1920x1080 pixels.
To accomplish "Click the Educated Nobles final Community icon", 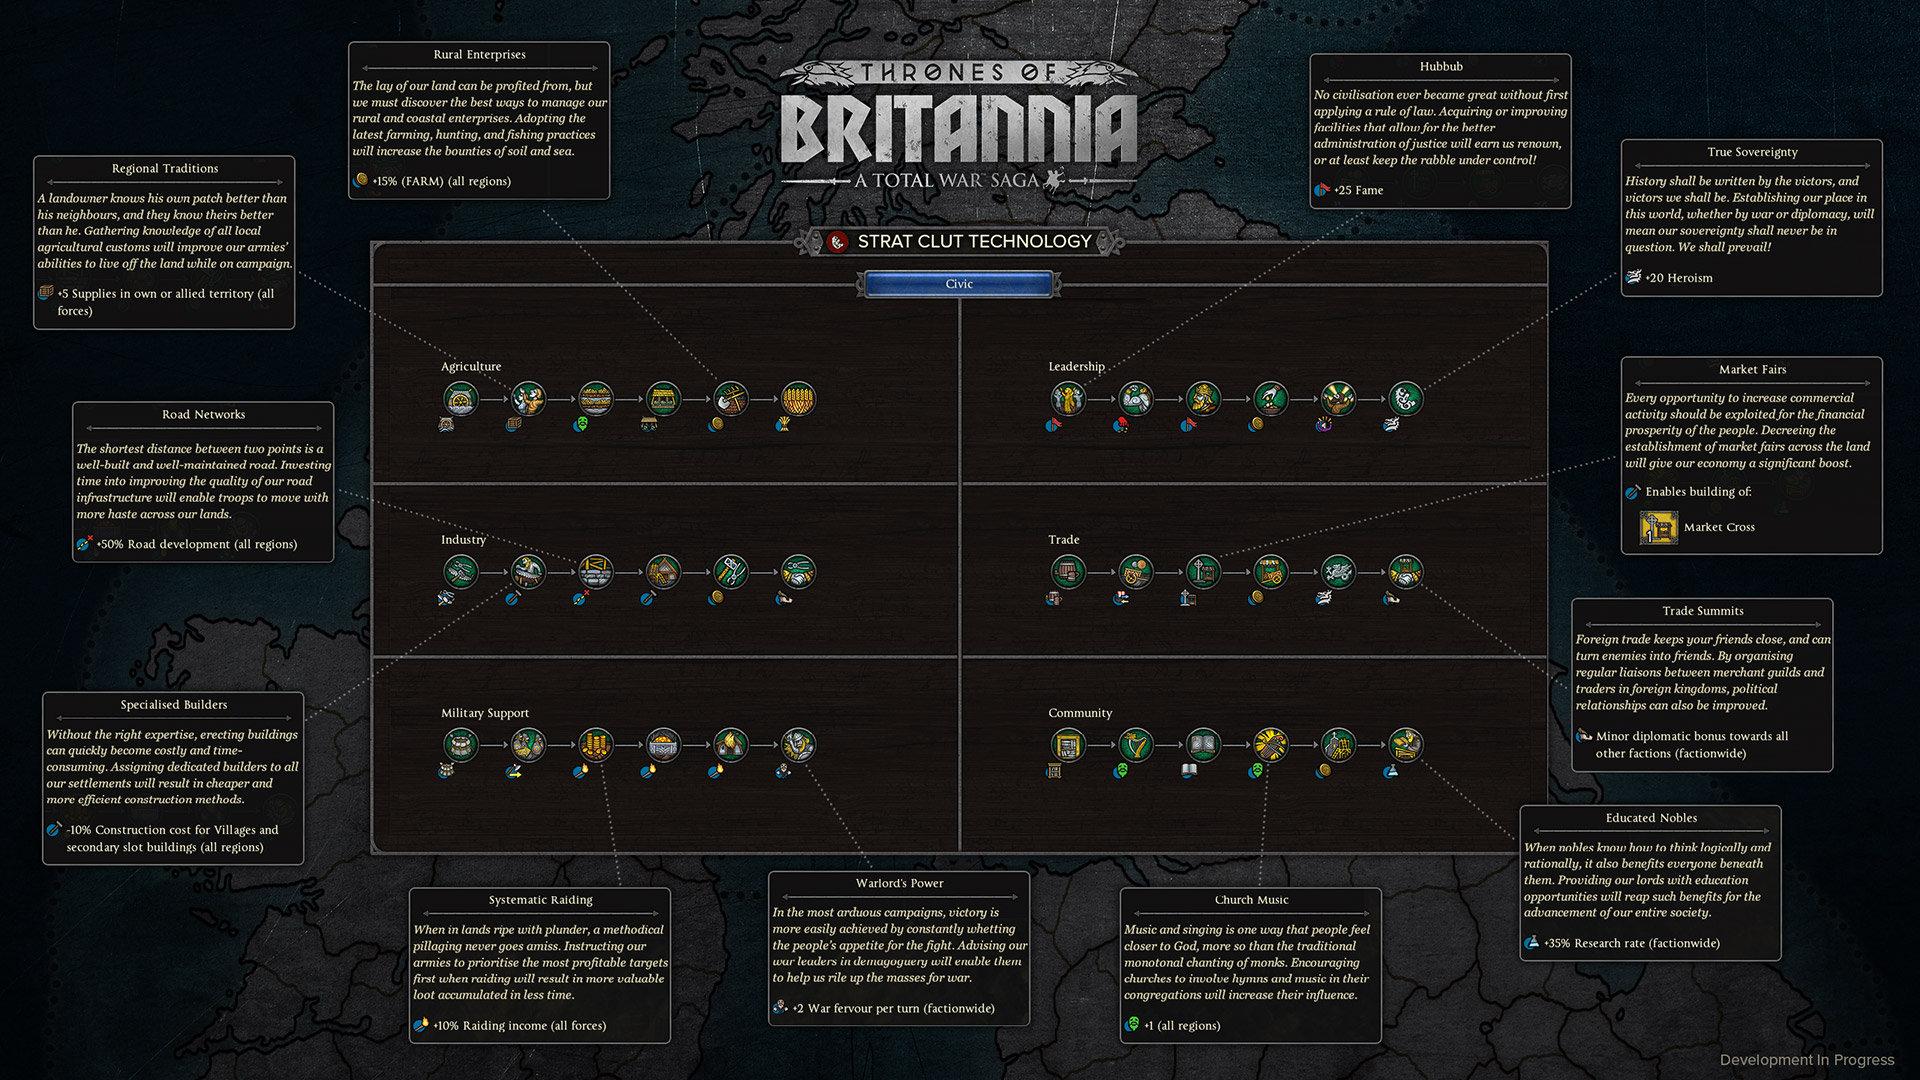I will pyautogui.click(x=1405, y=745).
